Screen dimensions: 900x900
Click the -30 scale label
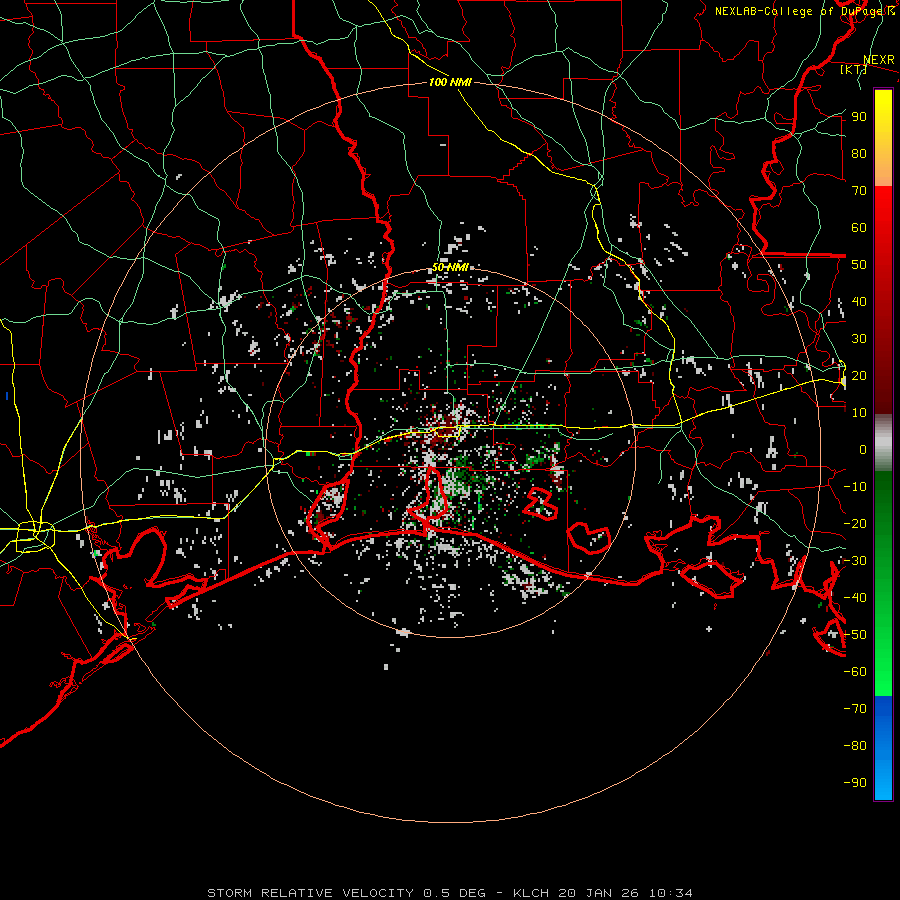(855, 561)
